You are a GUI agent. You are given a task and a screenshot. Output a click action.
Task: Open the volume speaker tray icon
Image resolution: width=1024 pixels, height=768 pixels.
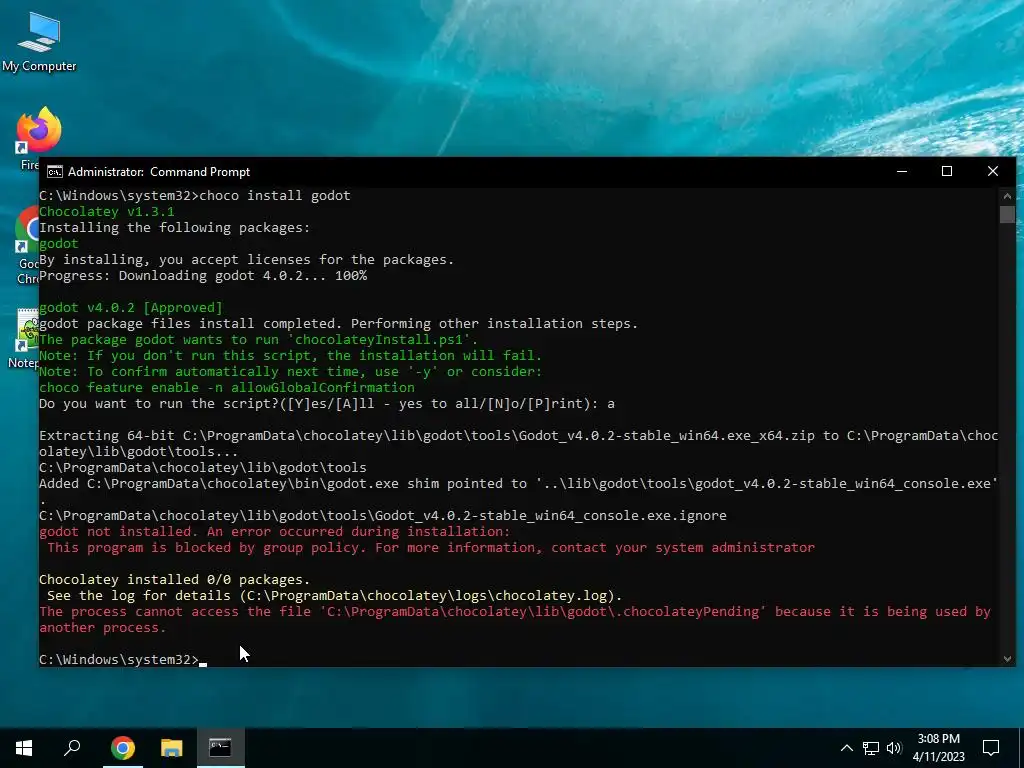894,748
